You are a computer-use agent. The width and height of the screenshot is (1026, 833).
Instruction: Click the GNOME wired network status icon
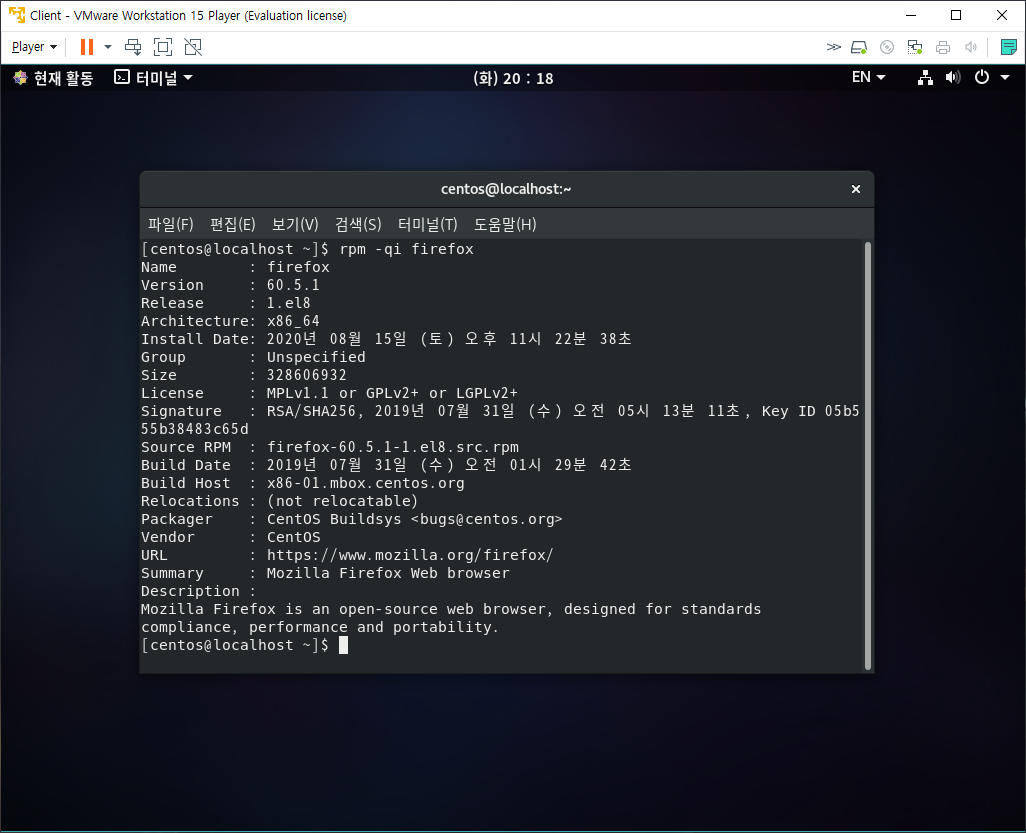coord(925,78)
